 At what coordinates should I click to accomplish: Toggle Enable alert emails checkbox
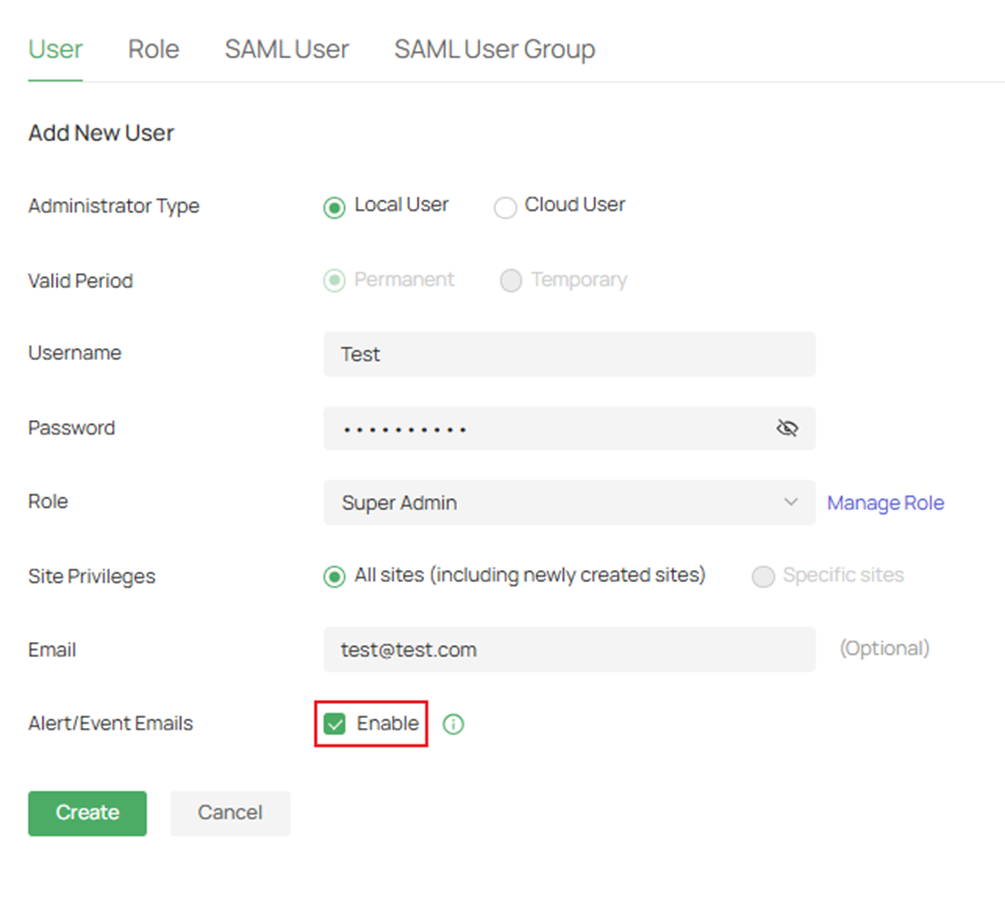[x=335, y=724]
